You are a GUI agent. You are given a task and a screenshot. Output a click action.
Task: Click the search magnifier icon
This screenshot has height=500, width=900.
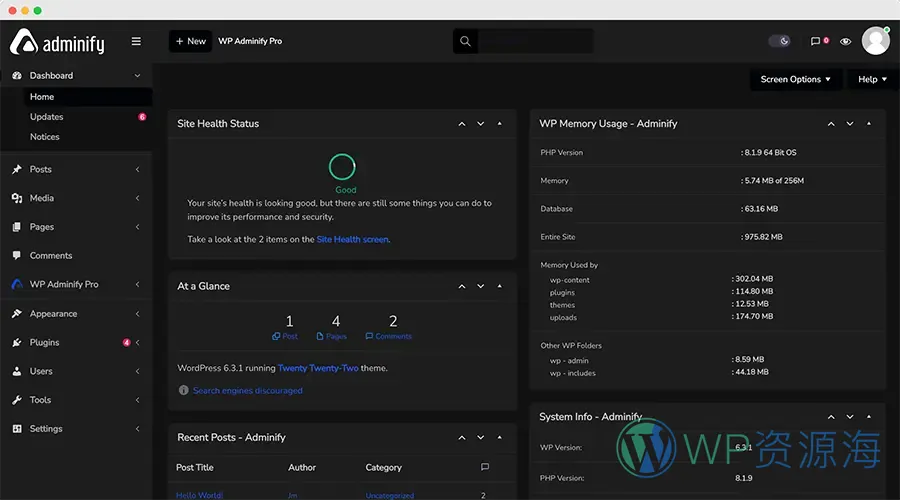[x=465, y=41]
